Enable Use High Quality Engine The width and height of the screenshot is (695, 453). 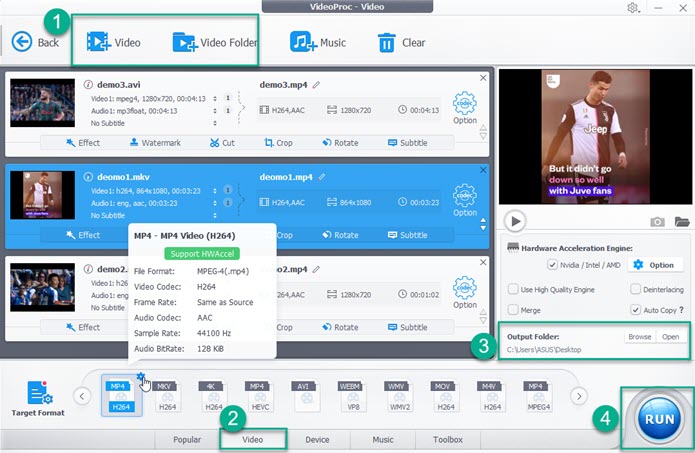[513, 289]
